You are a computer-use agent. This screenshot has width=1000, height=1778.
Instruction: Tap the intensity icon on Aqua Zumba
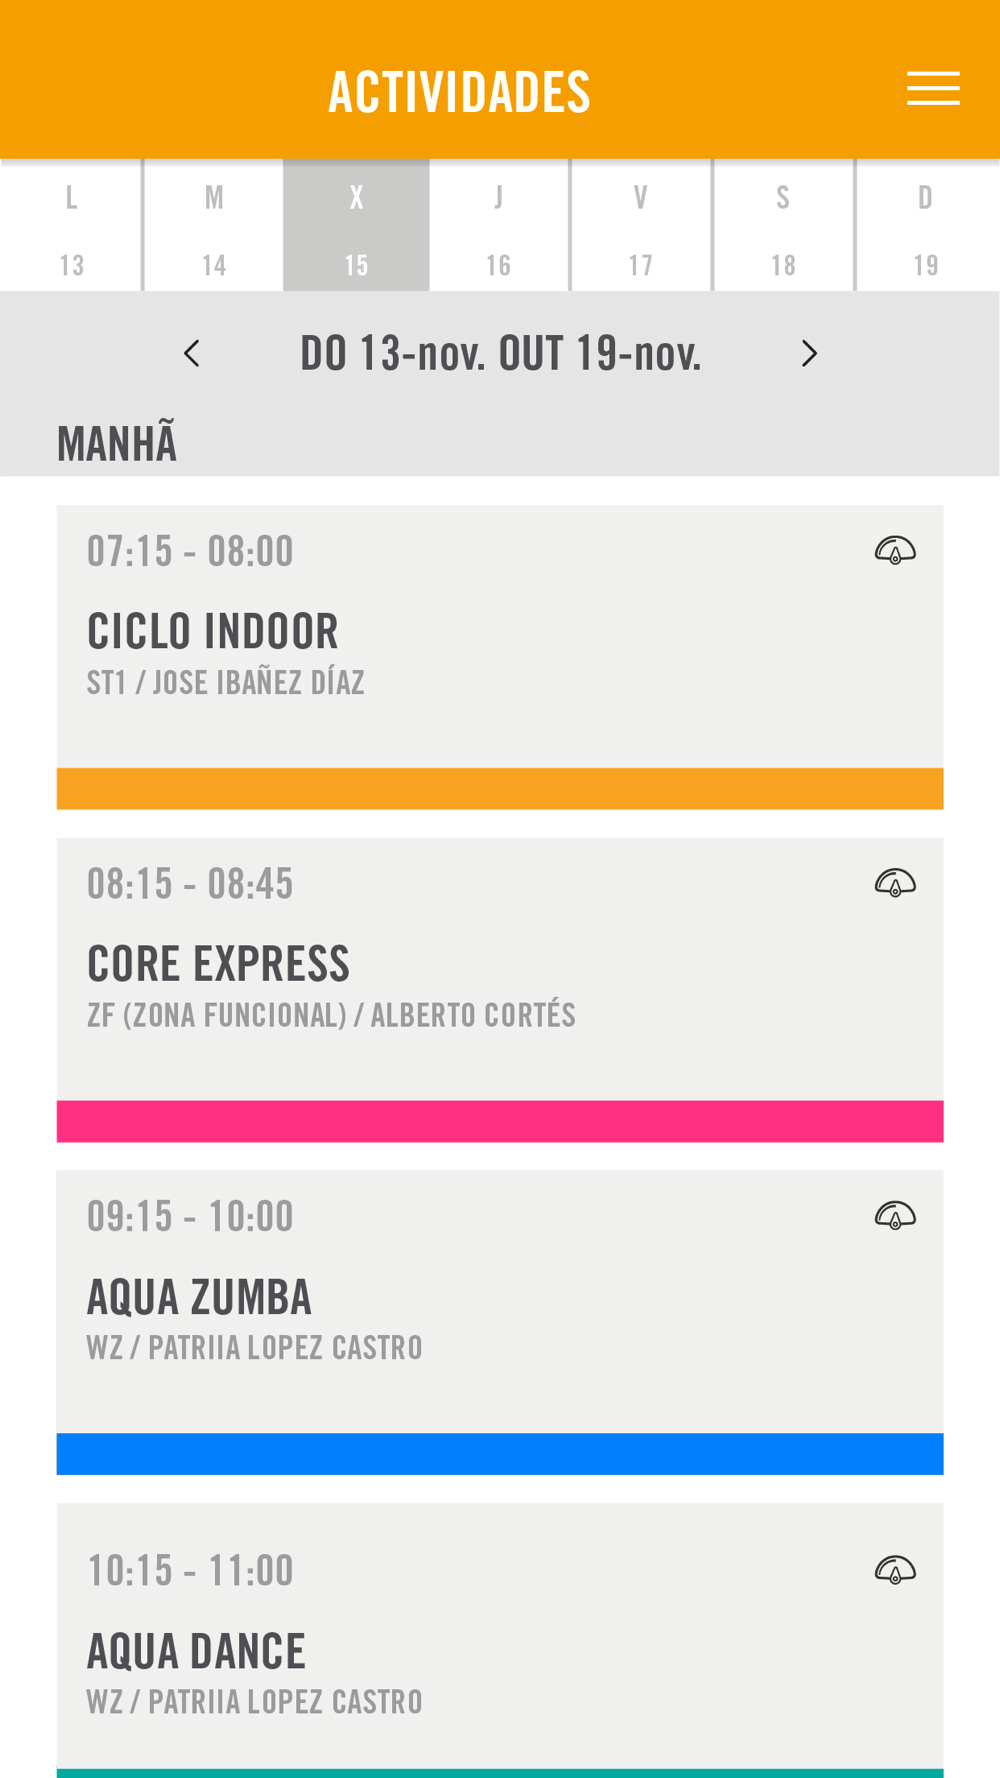895,1215
